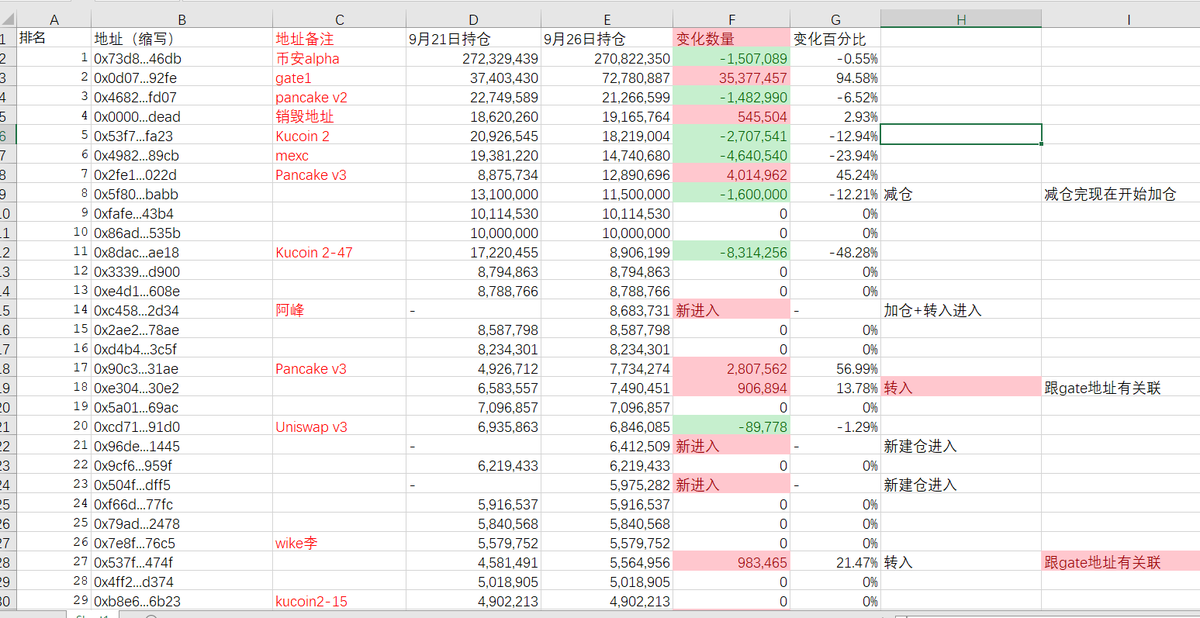The height and width of the screenshot is (618, 1200).
Task: Click '新进入' in the 0xc458...2d34 row
Action: (x=732, y=310)
